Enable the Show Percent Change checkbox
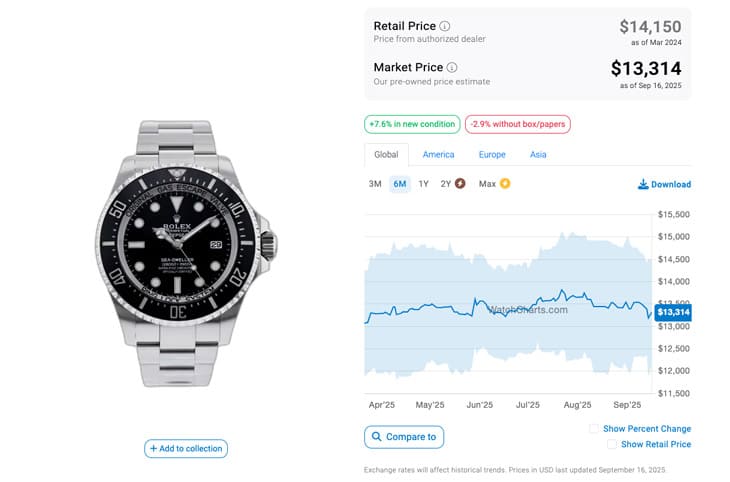Screen dimensions: 730x482 (594, 429)
